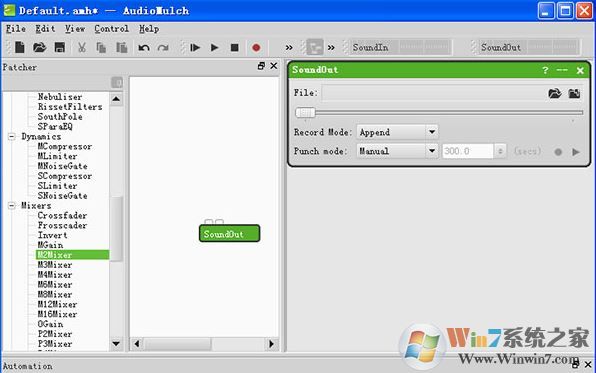Undock the Patcher panel
The height and width of the screenshot is (373, 596).
click(261, 66)
